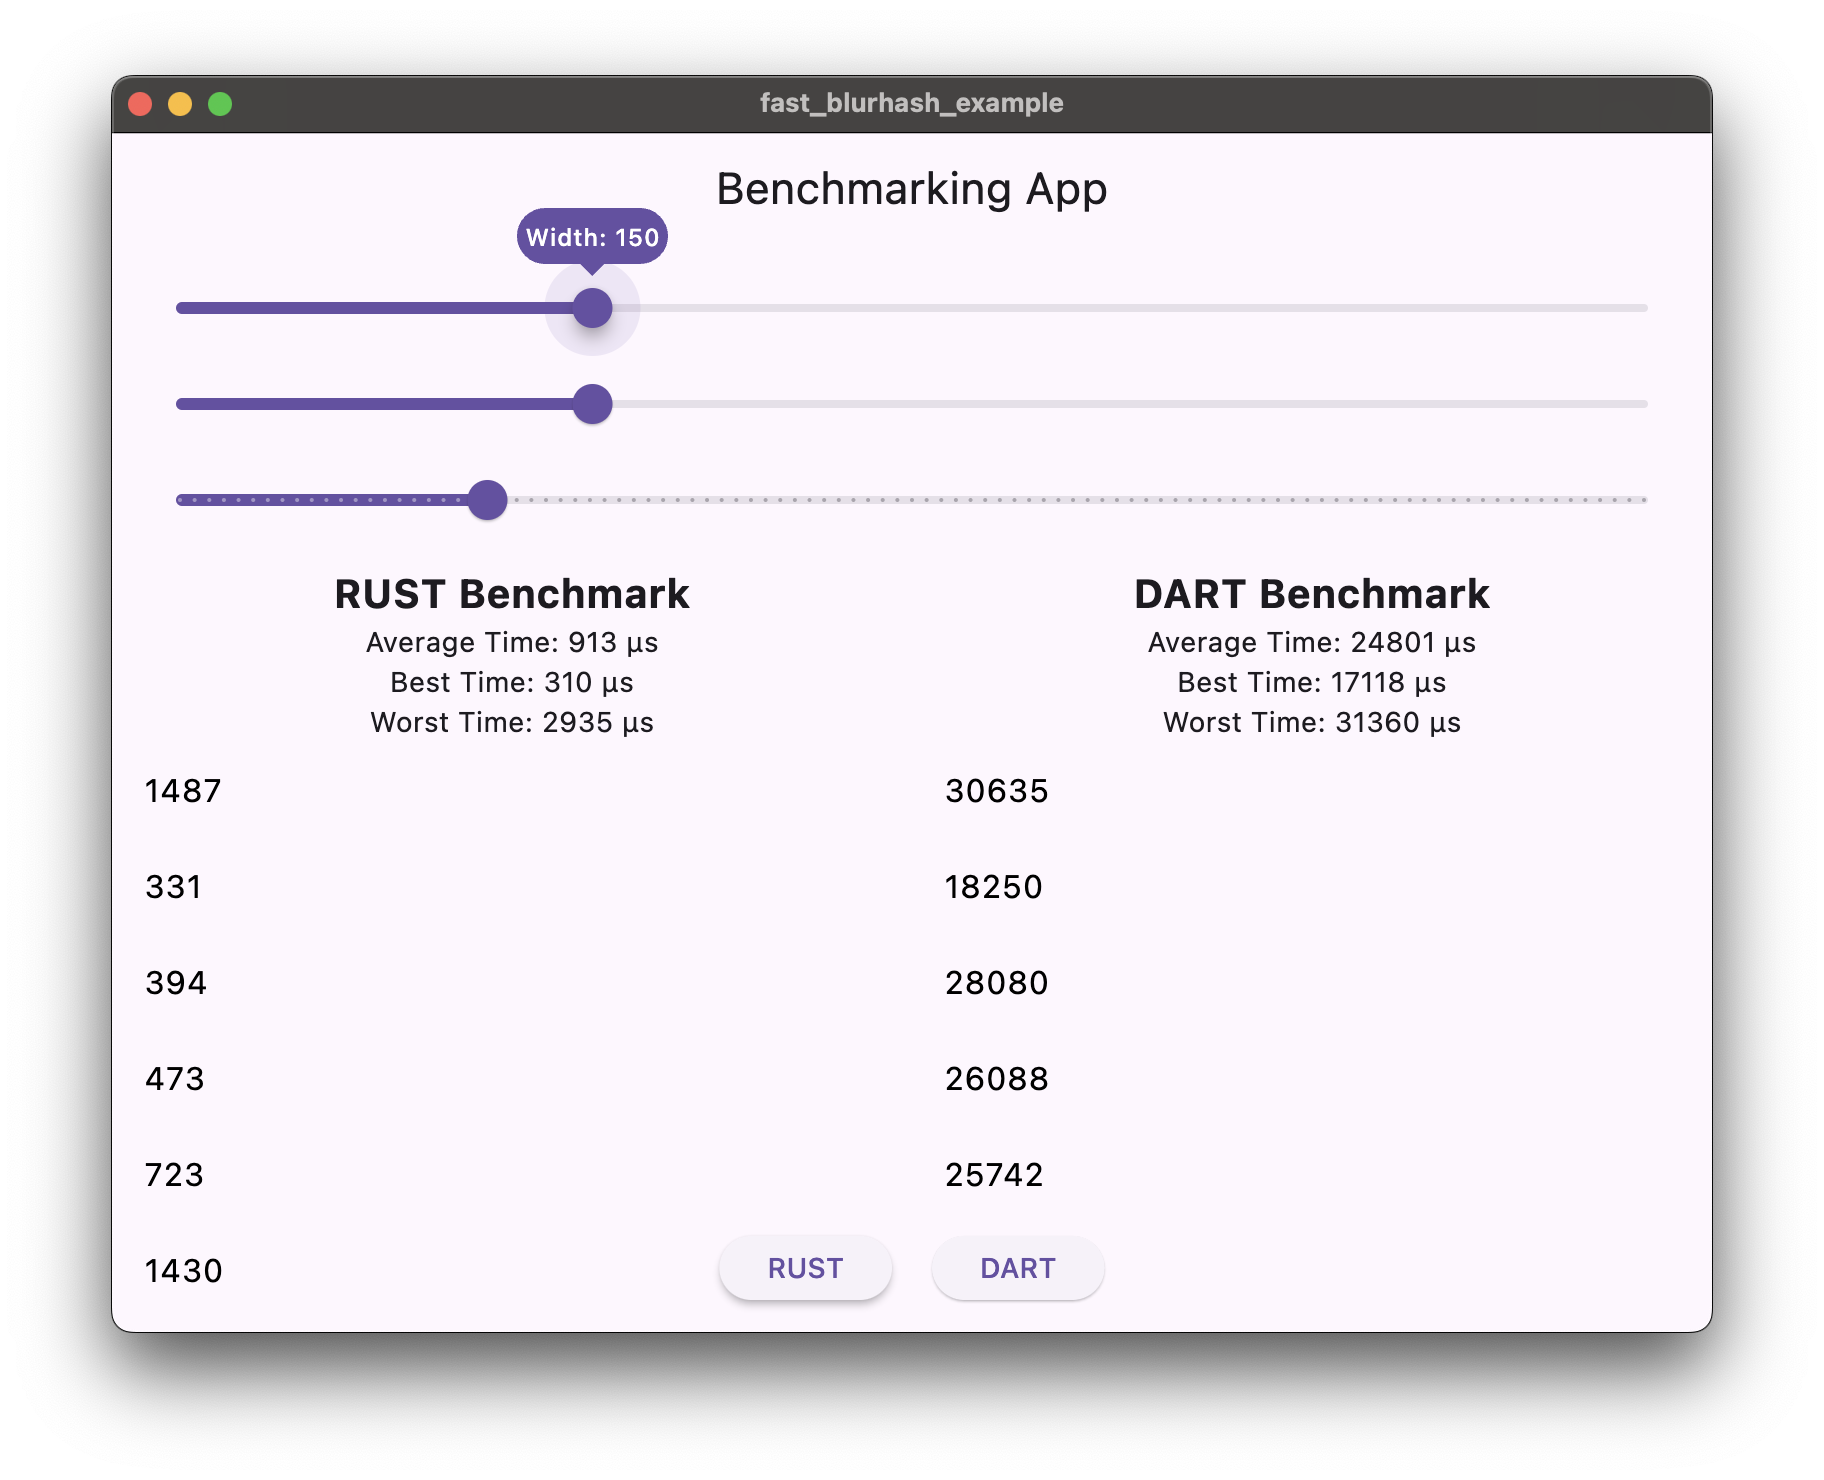Close the fast_blurhash_example window

point(140,104)
